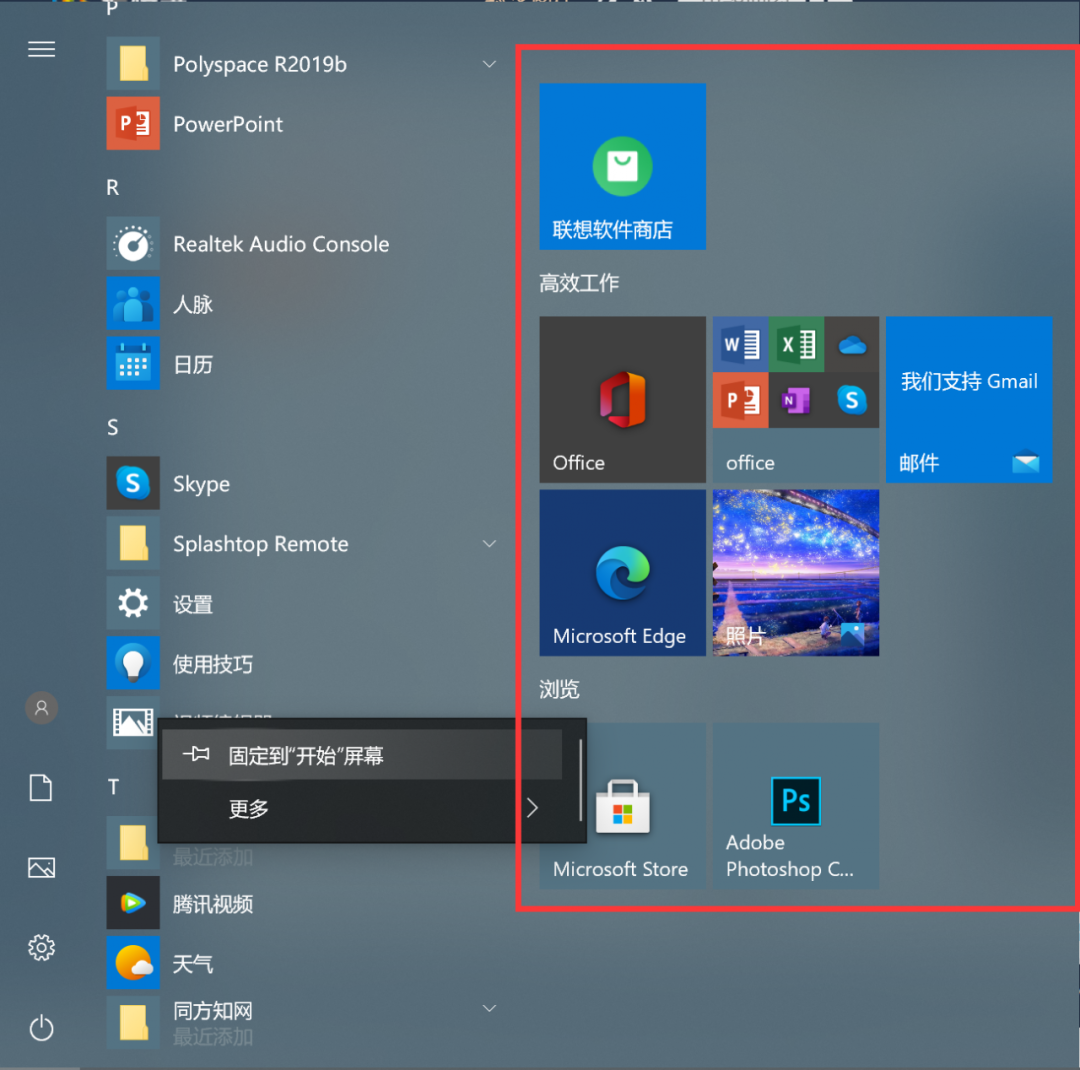Open 设置 settings app in list

pos(303,604)
